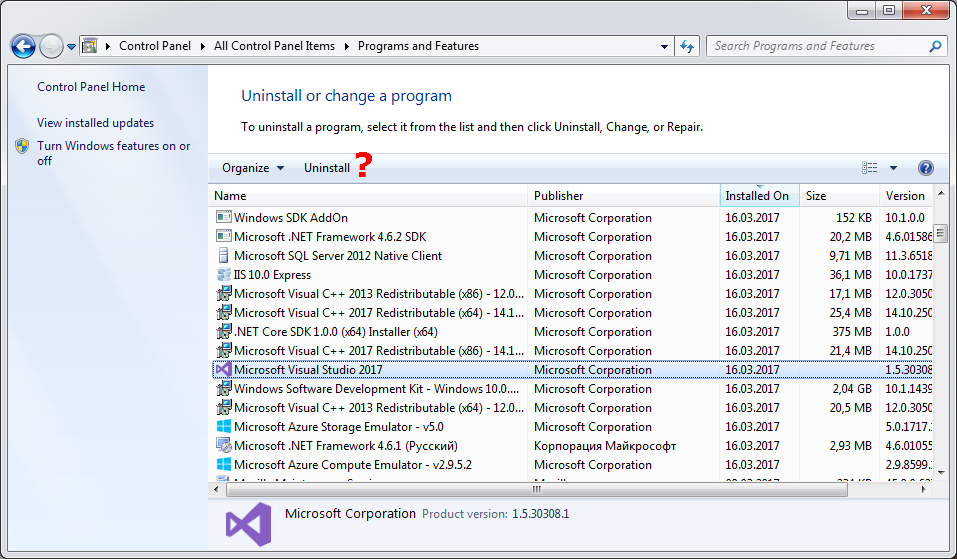
Task: Expand the arrow after All Control Panel Items
Action: click(347, 46)
